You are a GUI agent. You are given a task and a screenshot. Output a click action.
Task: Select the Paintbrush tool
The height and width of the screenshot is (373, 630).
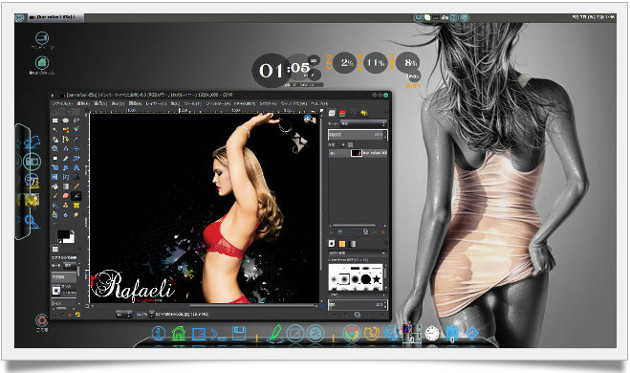pos(55,196)
